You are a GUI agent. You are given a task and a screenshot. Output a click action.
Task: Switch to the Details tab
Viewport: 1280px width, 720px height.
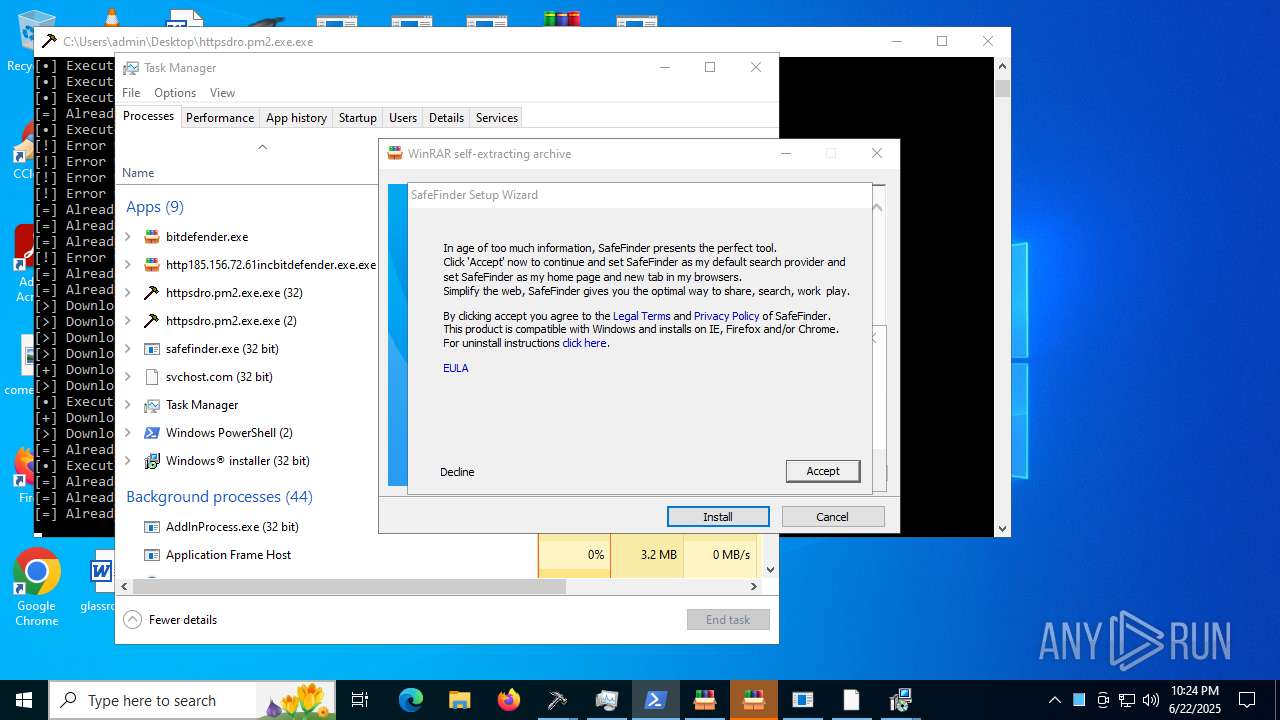pyautogui.click(x=446, y=118)
